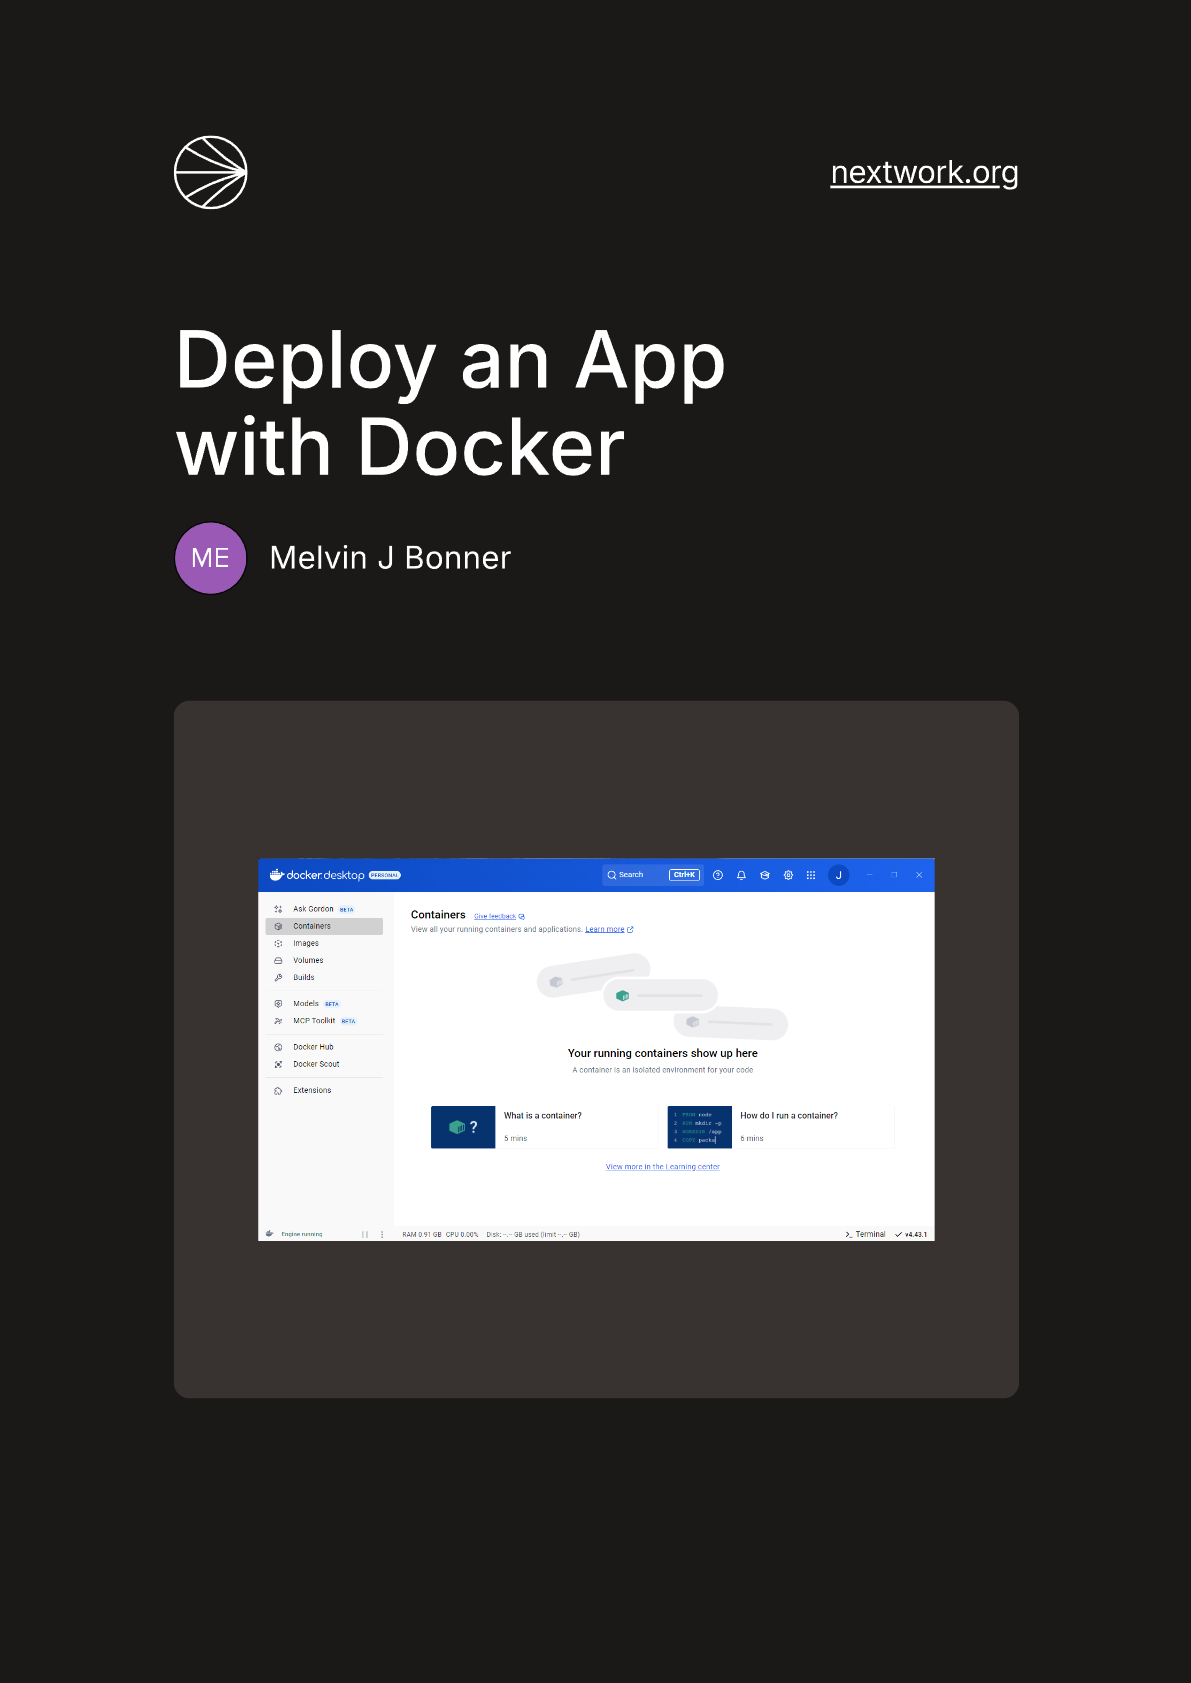Open the Learning center graduation cap icon

click(765, 875)
